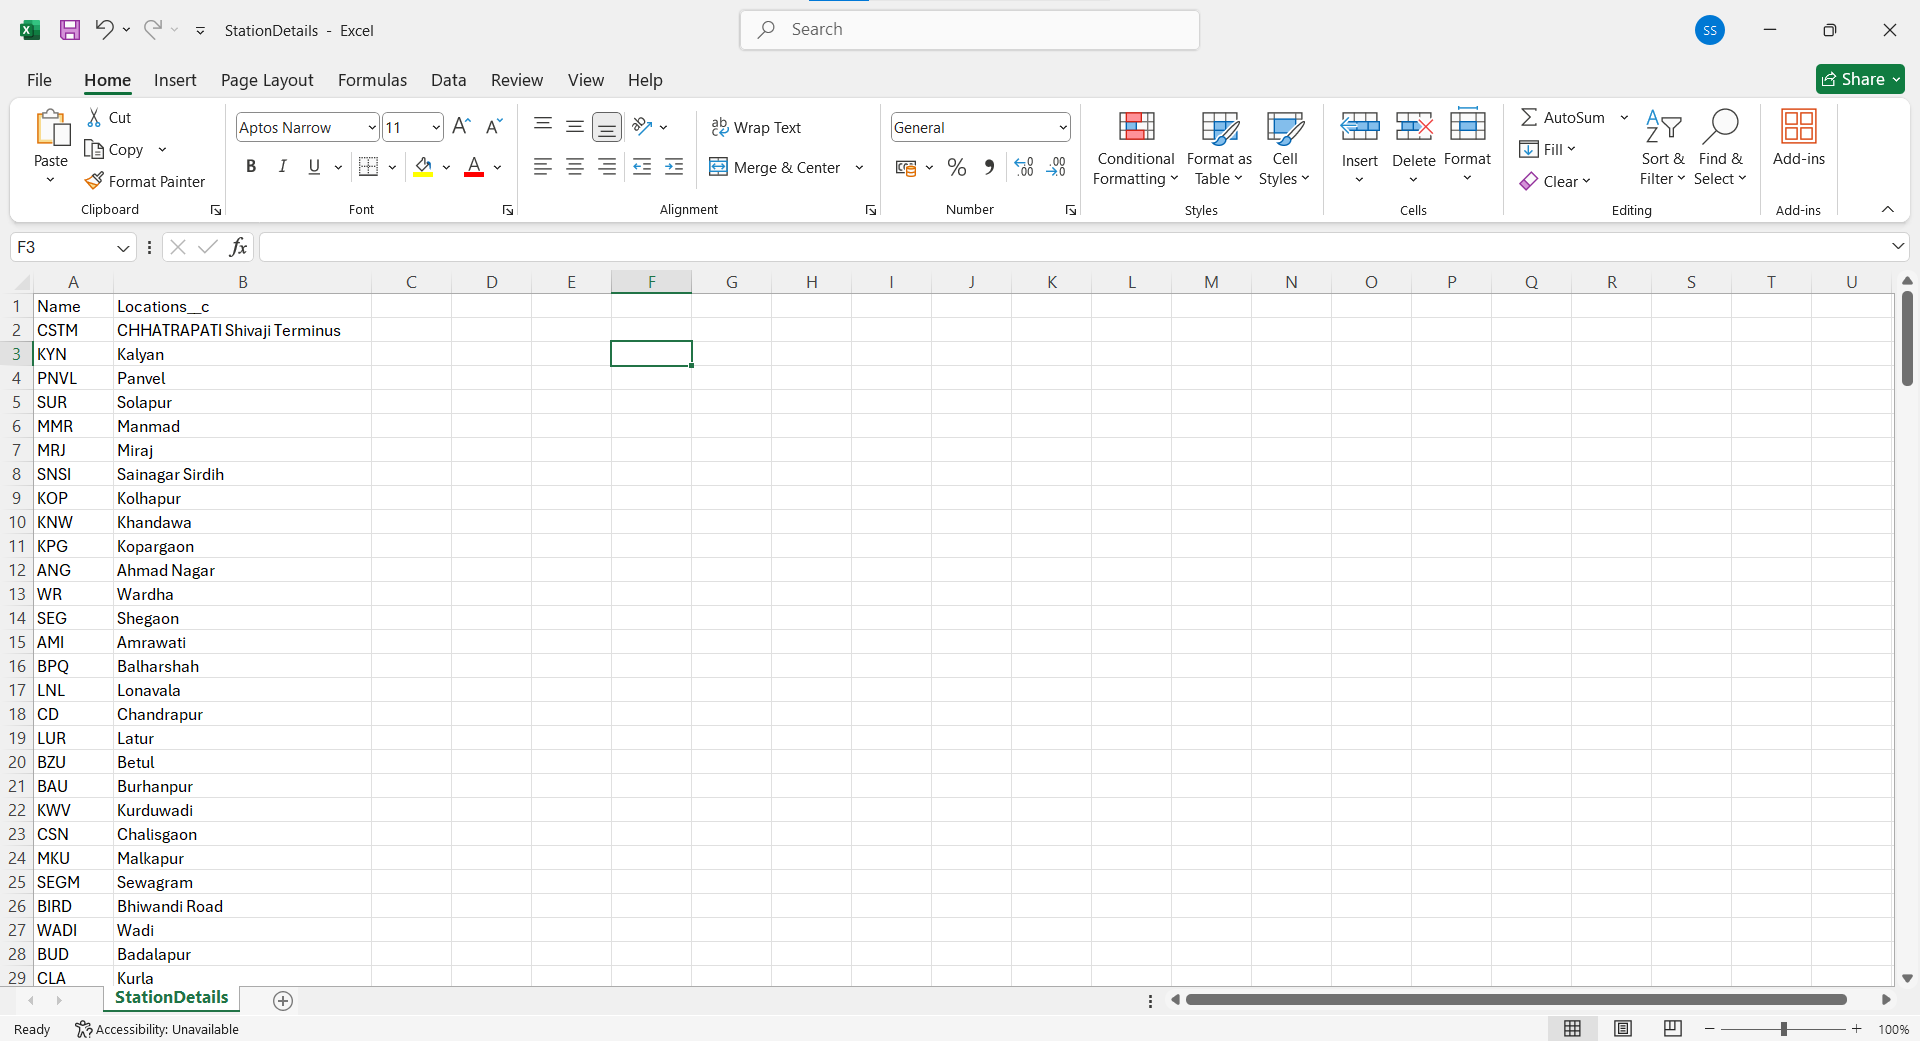Open the General number format dropdown
1920x1041 pixels.
[1062, 127]
